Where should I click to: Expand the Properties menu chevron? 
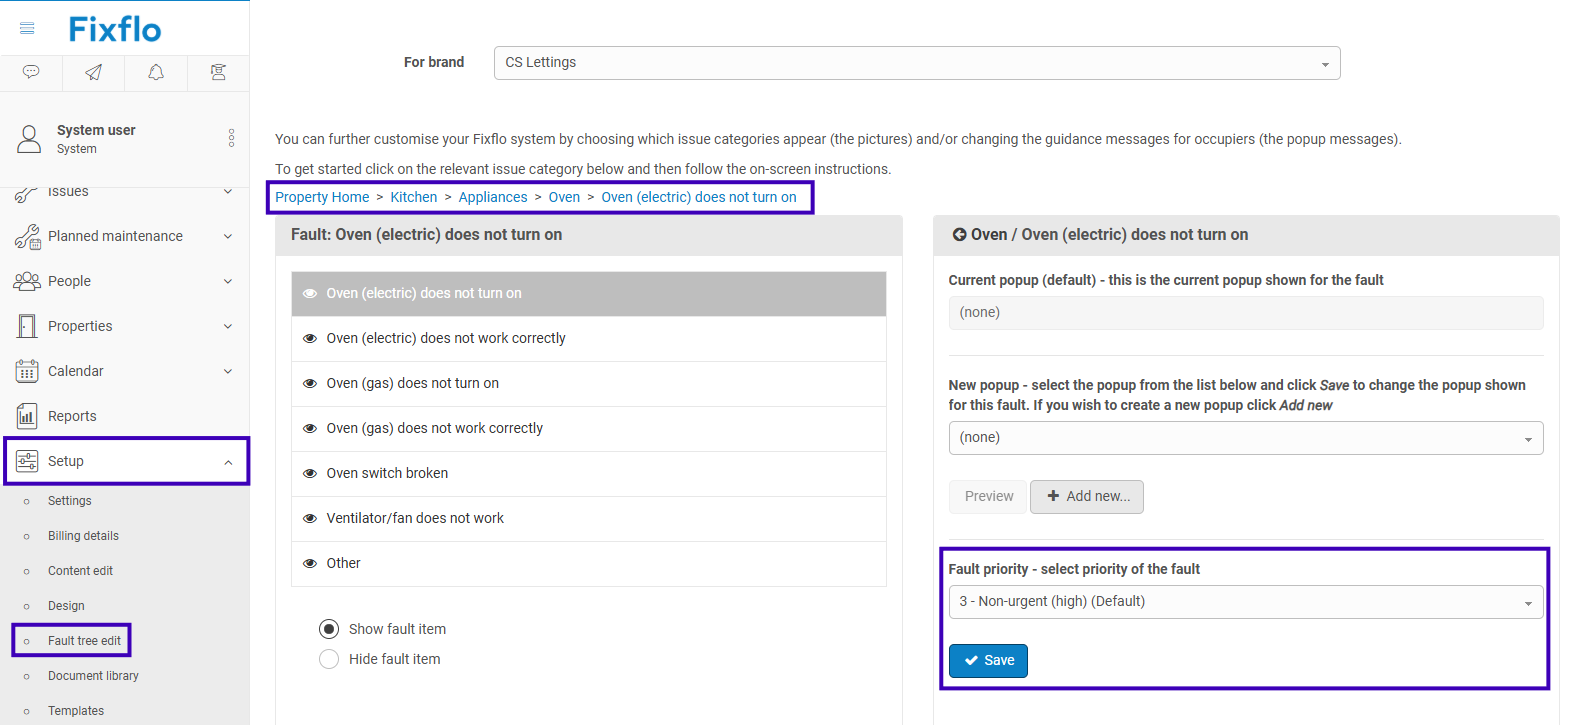click(x=228, y=326)
